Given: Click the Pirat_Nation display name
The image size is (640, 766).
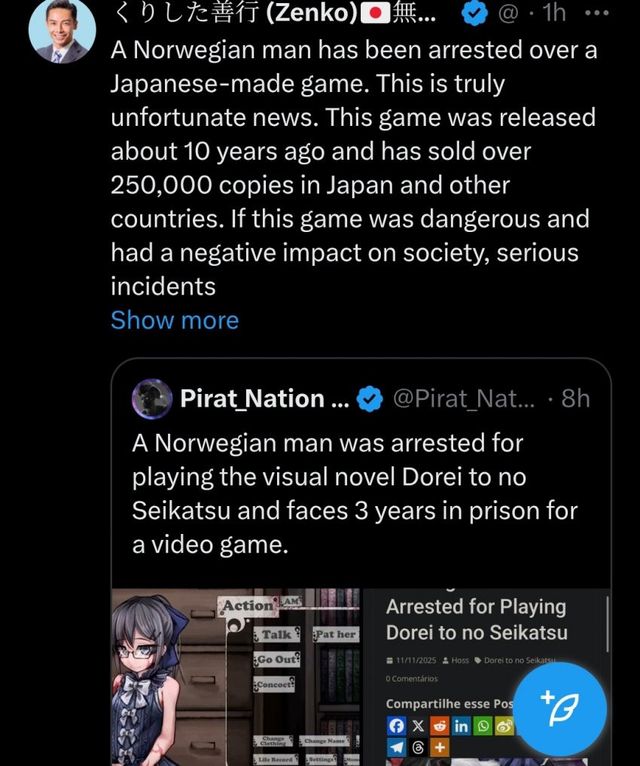Looking at the screenshot, I should tap(252, 399).
